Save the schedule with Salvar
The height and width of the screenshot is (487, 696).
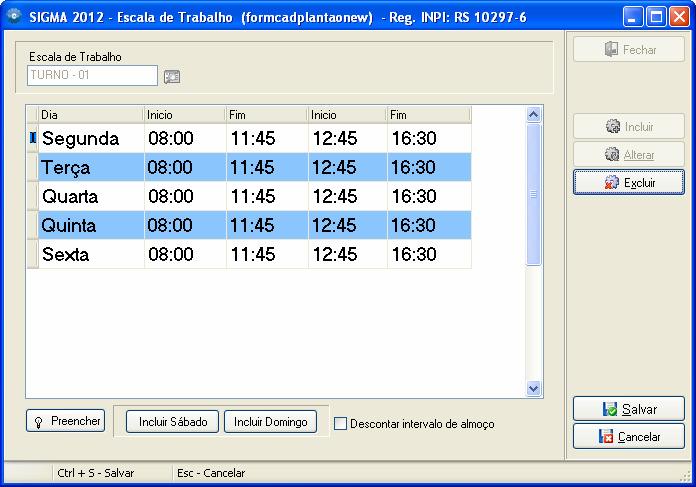629,409
